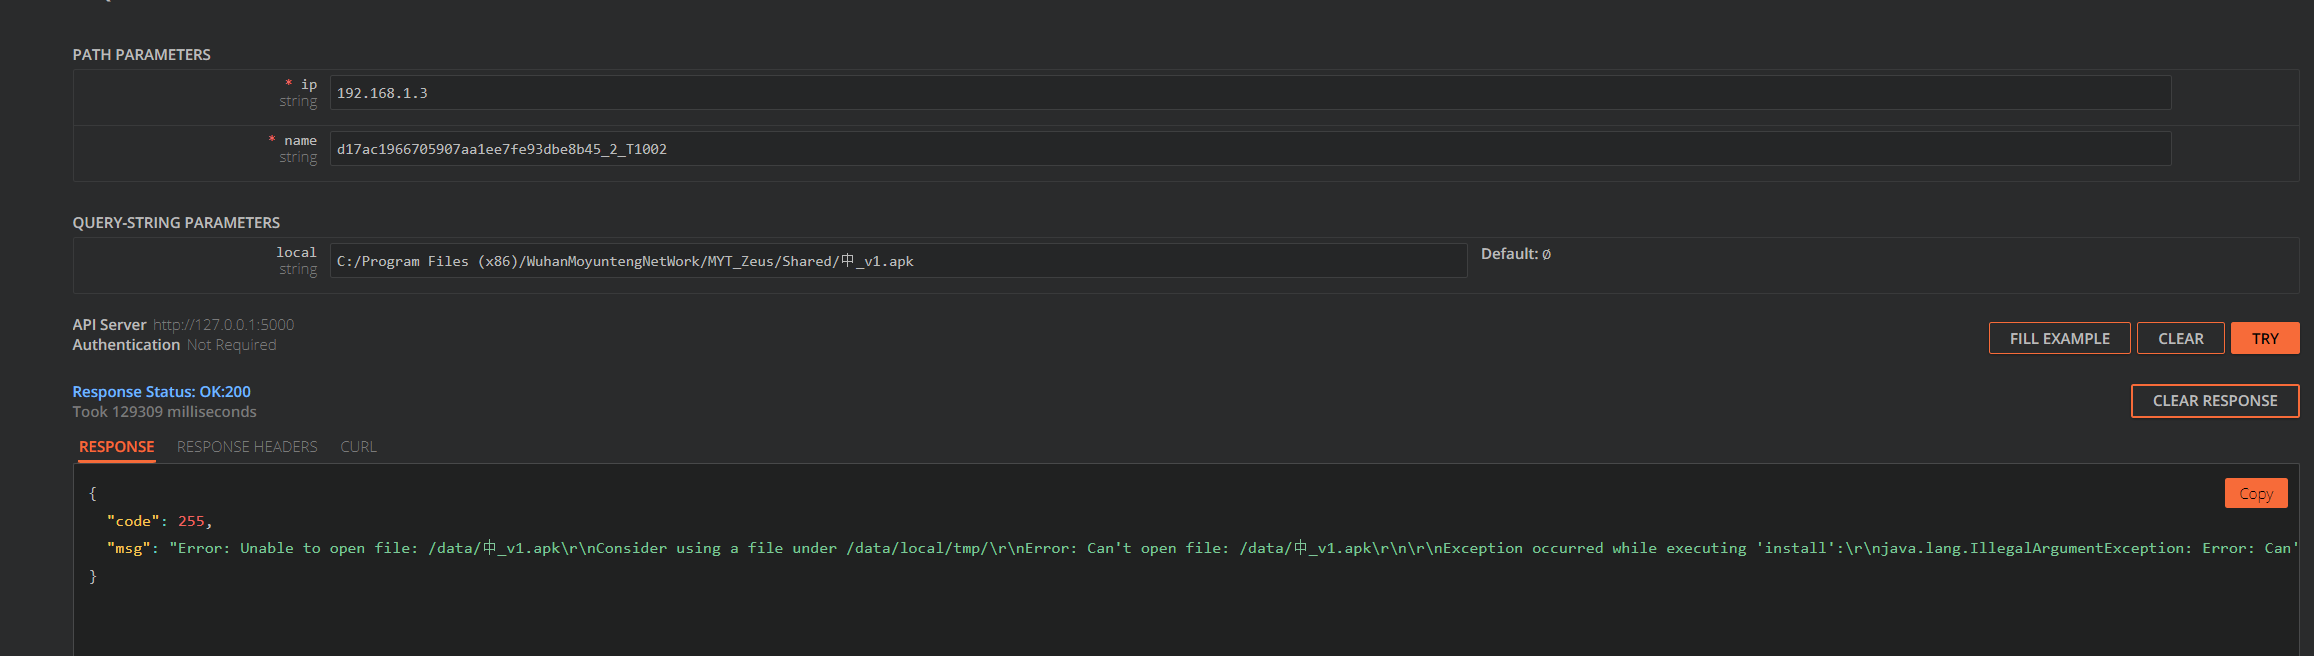
Task: Open the RESPONSE HEADERS tab
Action: coord(247,447)
